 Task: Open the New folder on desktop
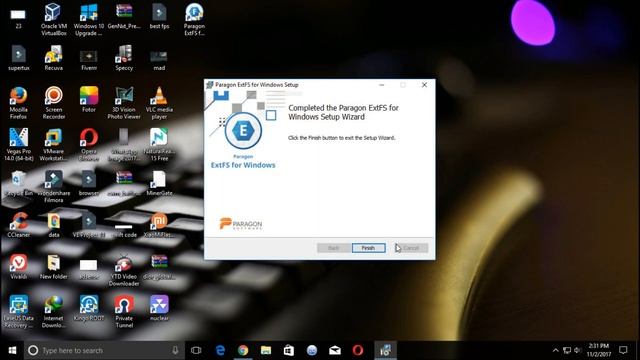point(53,267)
